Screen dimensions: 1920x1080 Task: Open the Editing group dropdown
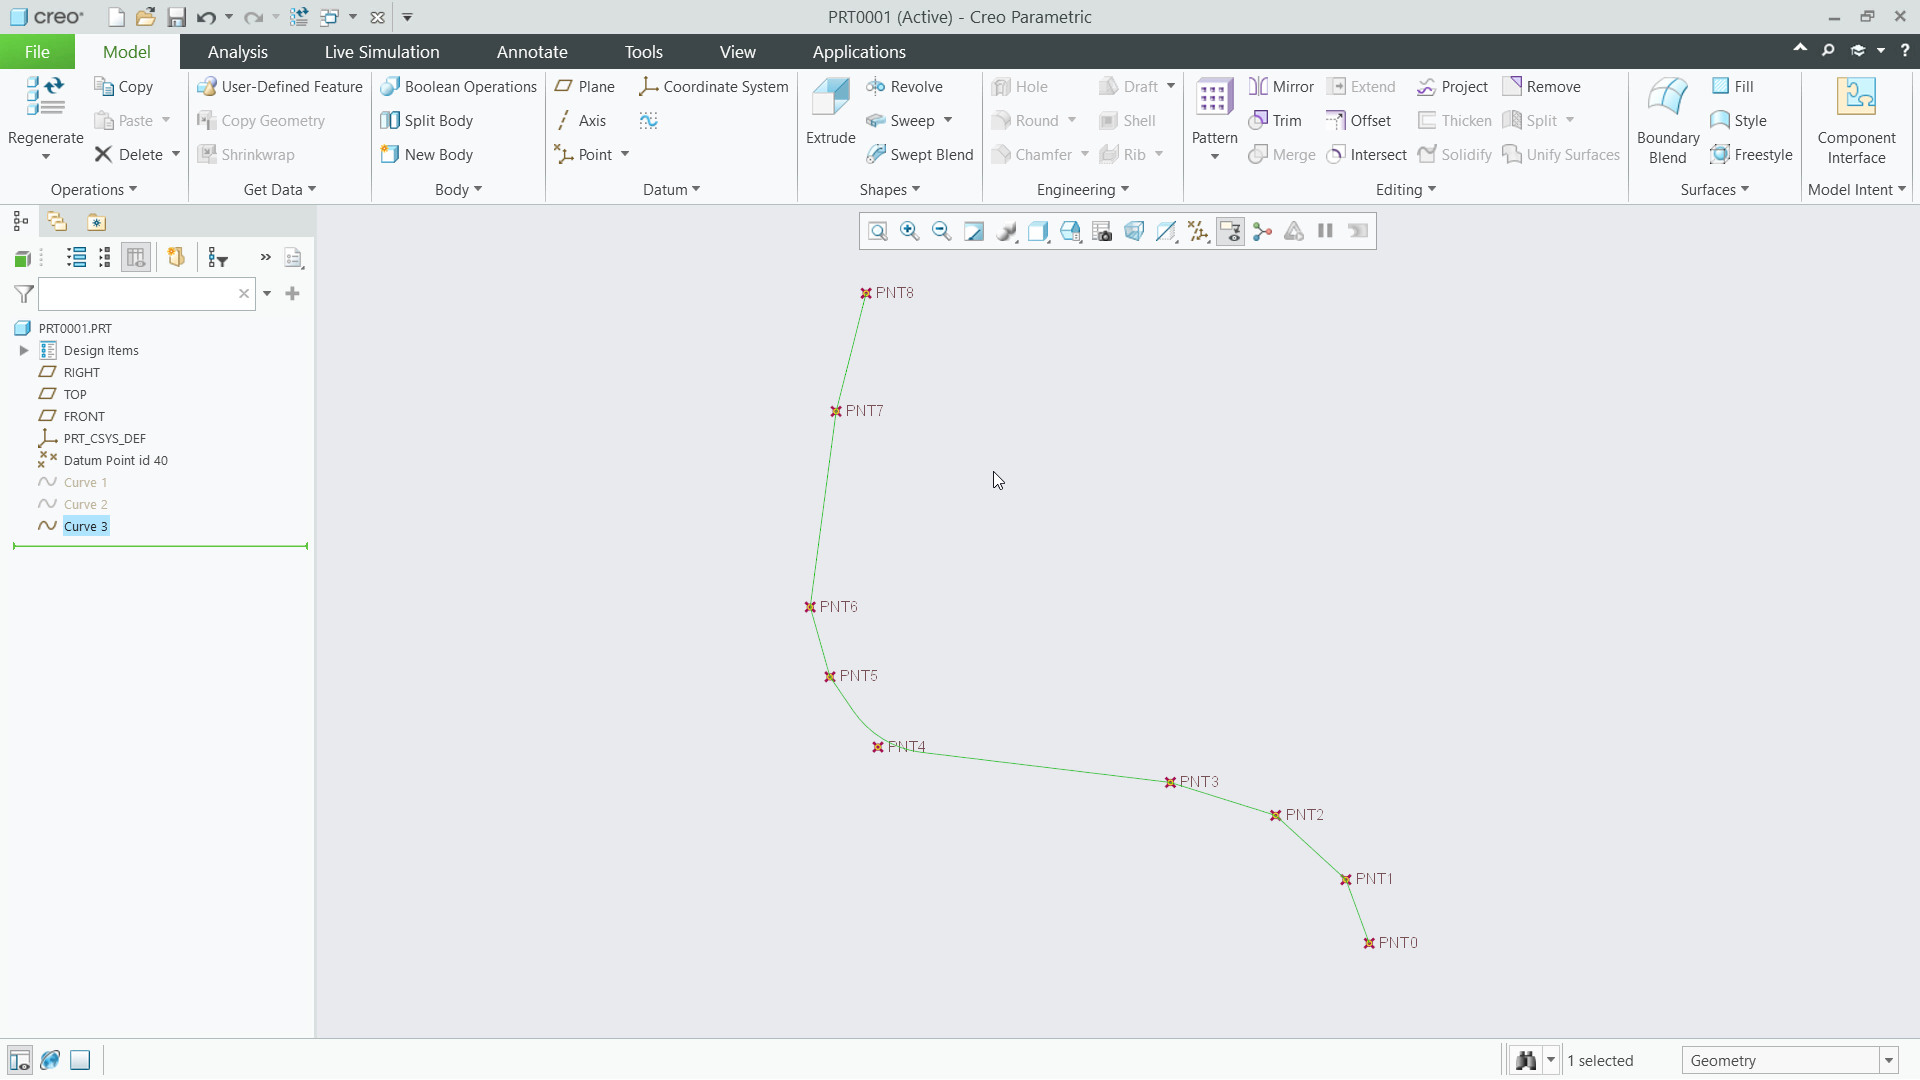coord(1406,190)
